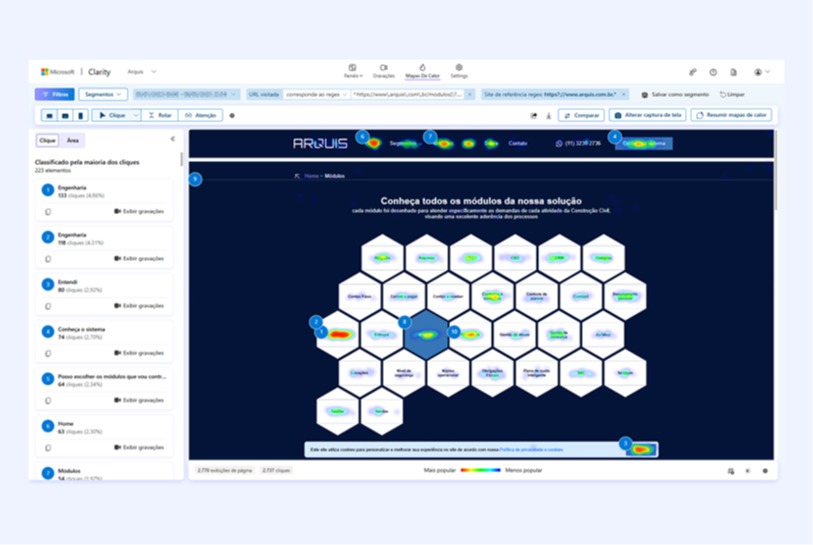Click heatmap marker 8 on blue hexagon
The image size is (813, 545).
click(404, 322)
